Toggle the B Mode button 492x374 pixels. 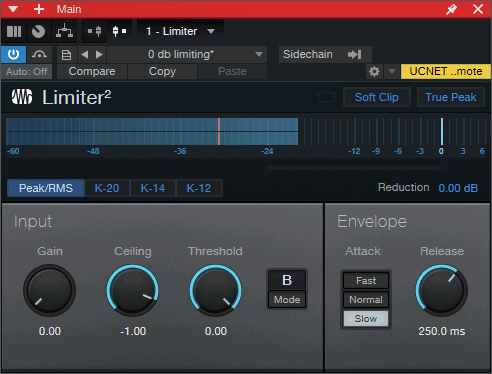click(x=287, y=289)
